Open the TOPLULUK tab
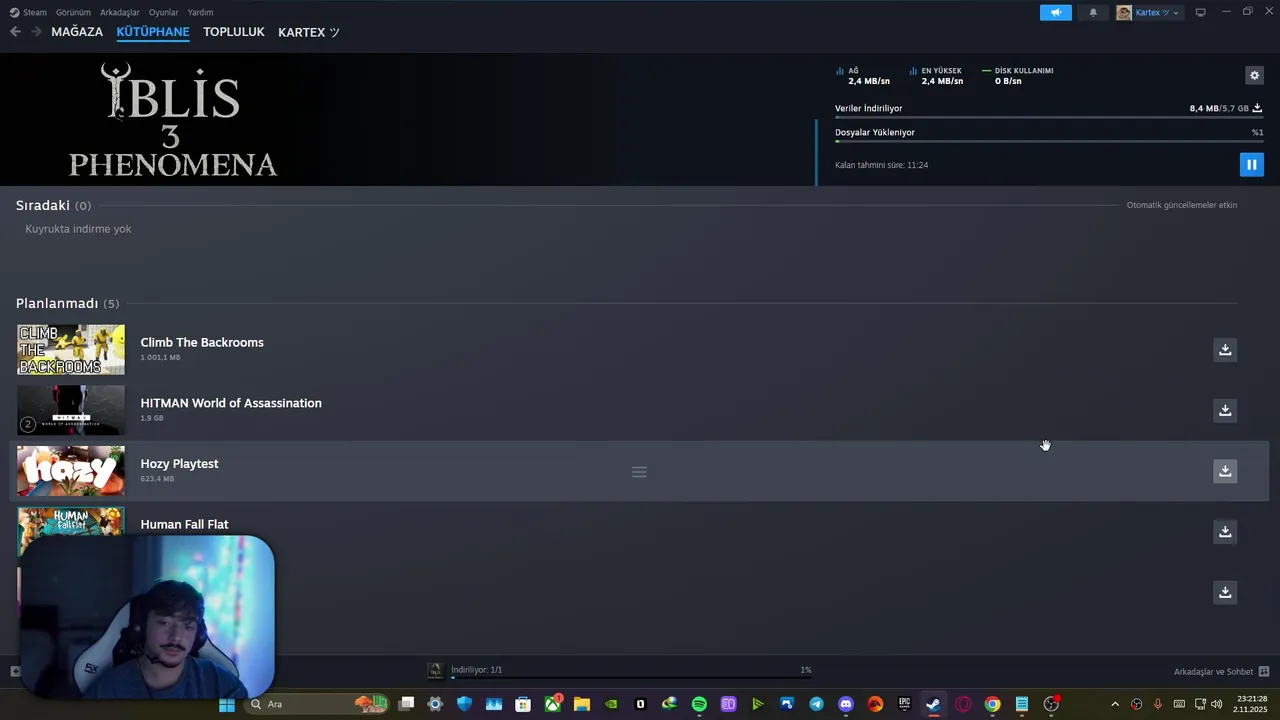 (234, 32)
